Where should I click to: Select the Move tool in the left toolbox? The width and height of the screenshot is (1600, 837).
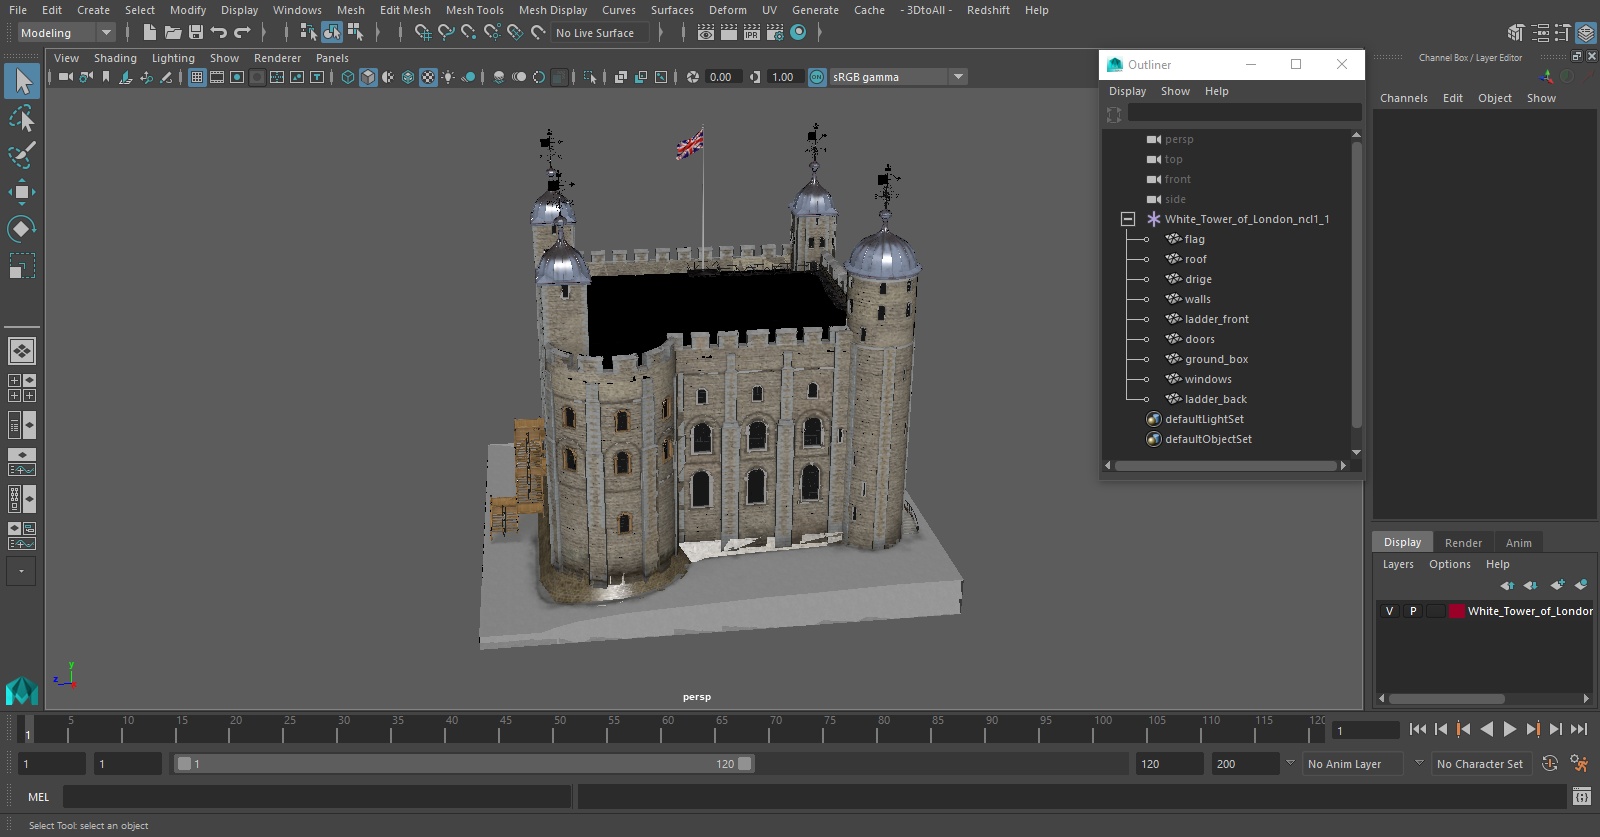21,192
